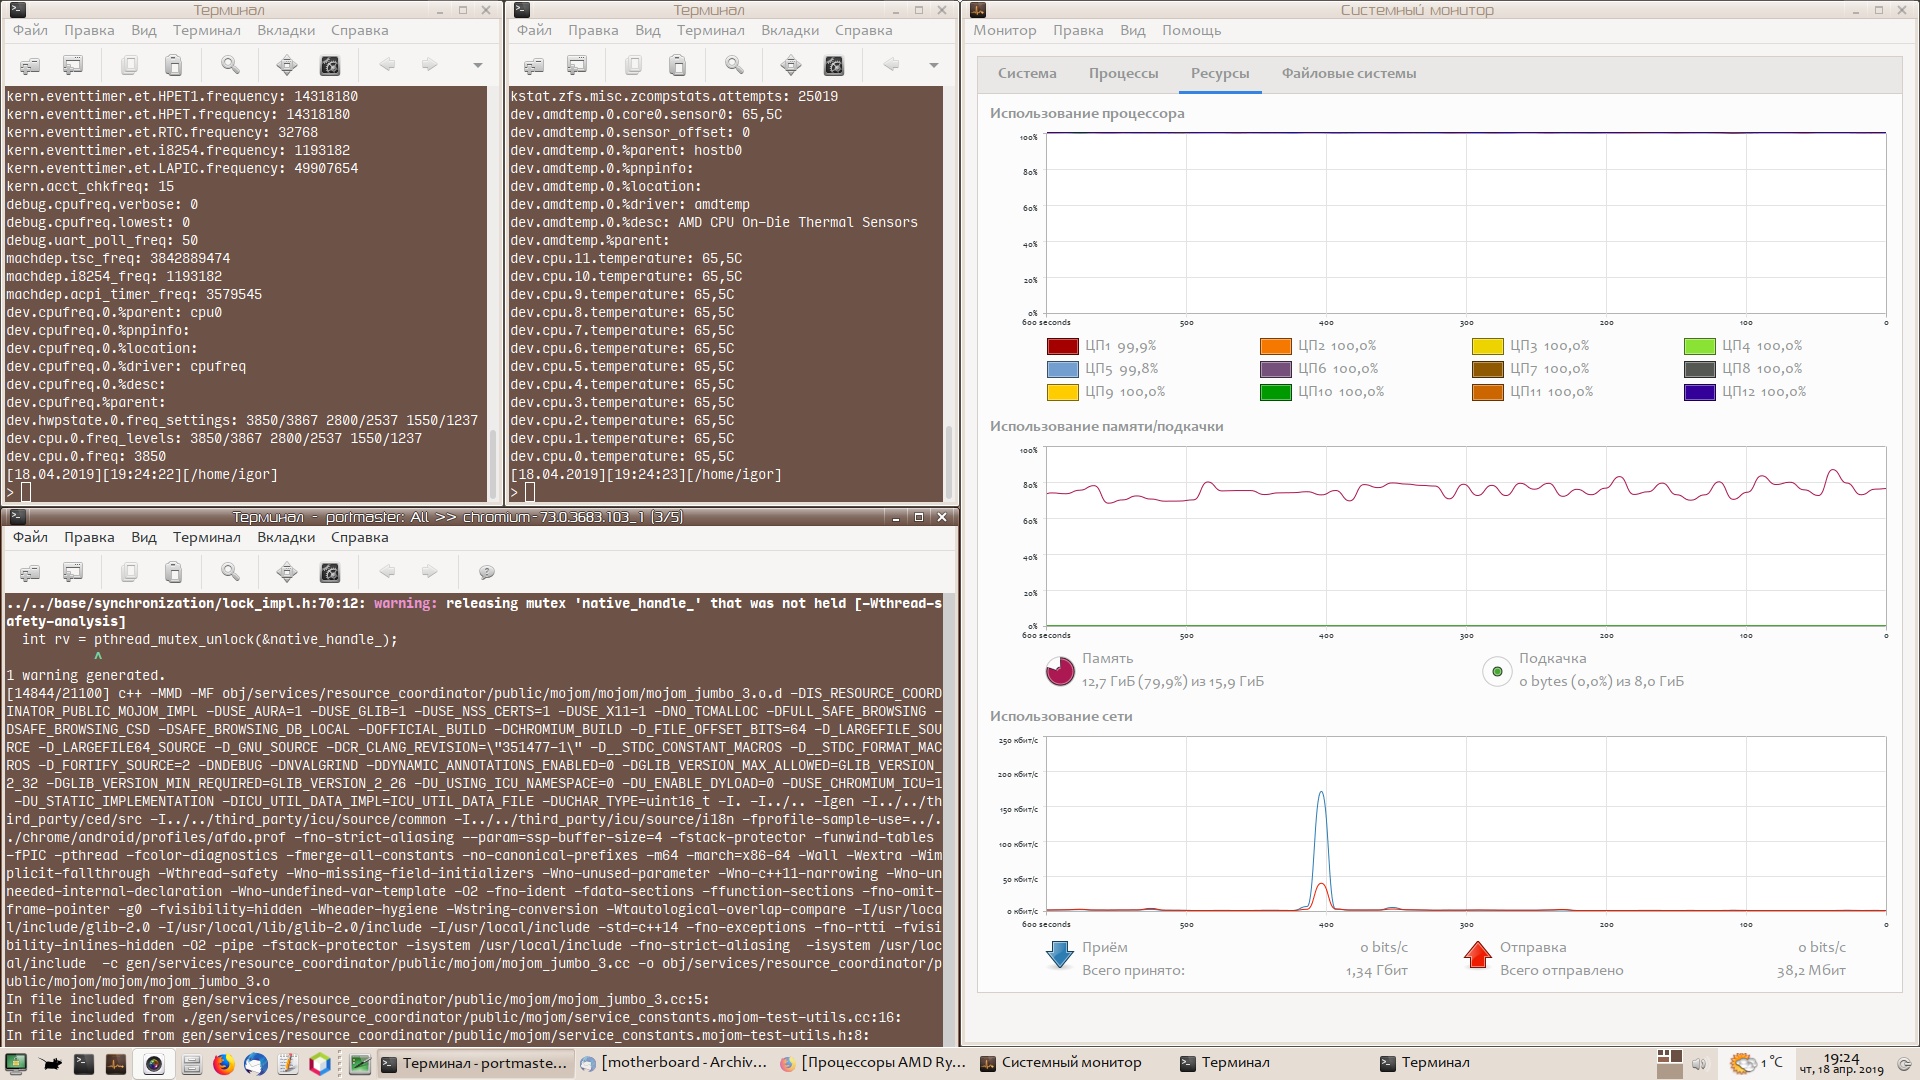Expand toolbar overflow arrow in top-left terminal
Image resolution: width=1920 pixels, height=1080 pixels.
[x=477, y=66]
